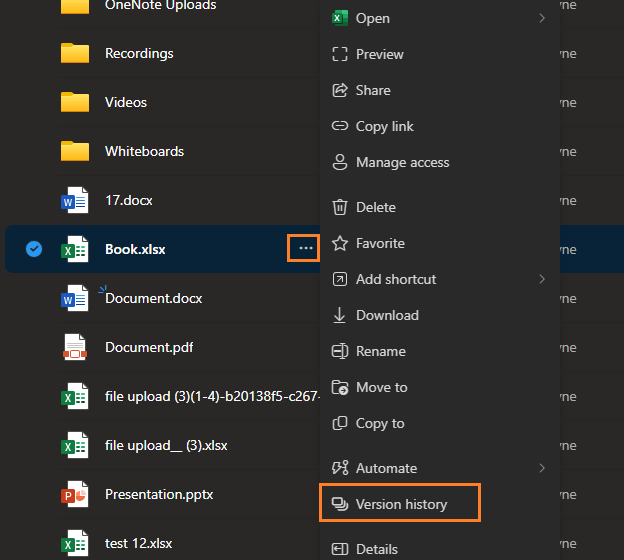The width and height of the screenshot is (624, 560).
Task: Open the three-dots menu for Book.xlsx
Action: point(305,248)
